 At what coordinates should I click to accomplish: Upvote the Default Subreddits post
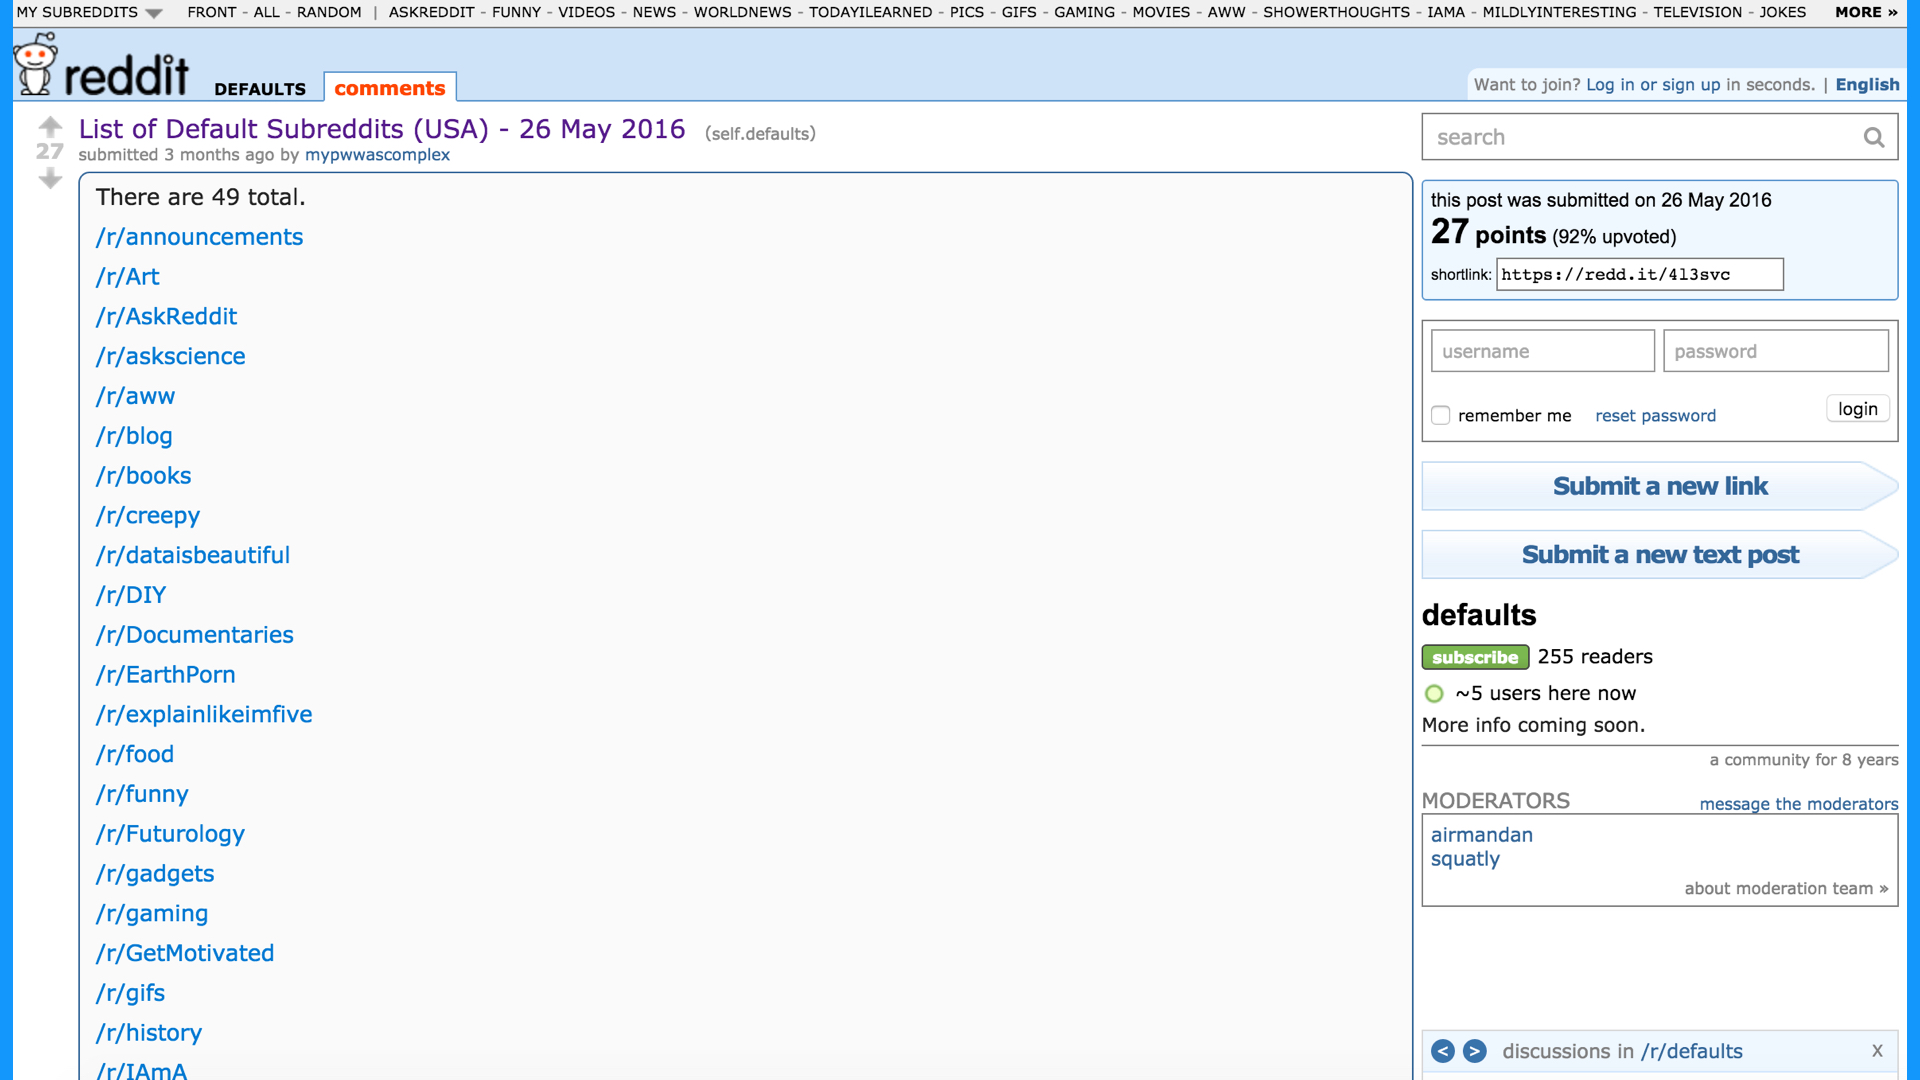pyautogui.click(x=50, y=127)
